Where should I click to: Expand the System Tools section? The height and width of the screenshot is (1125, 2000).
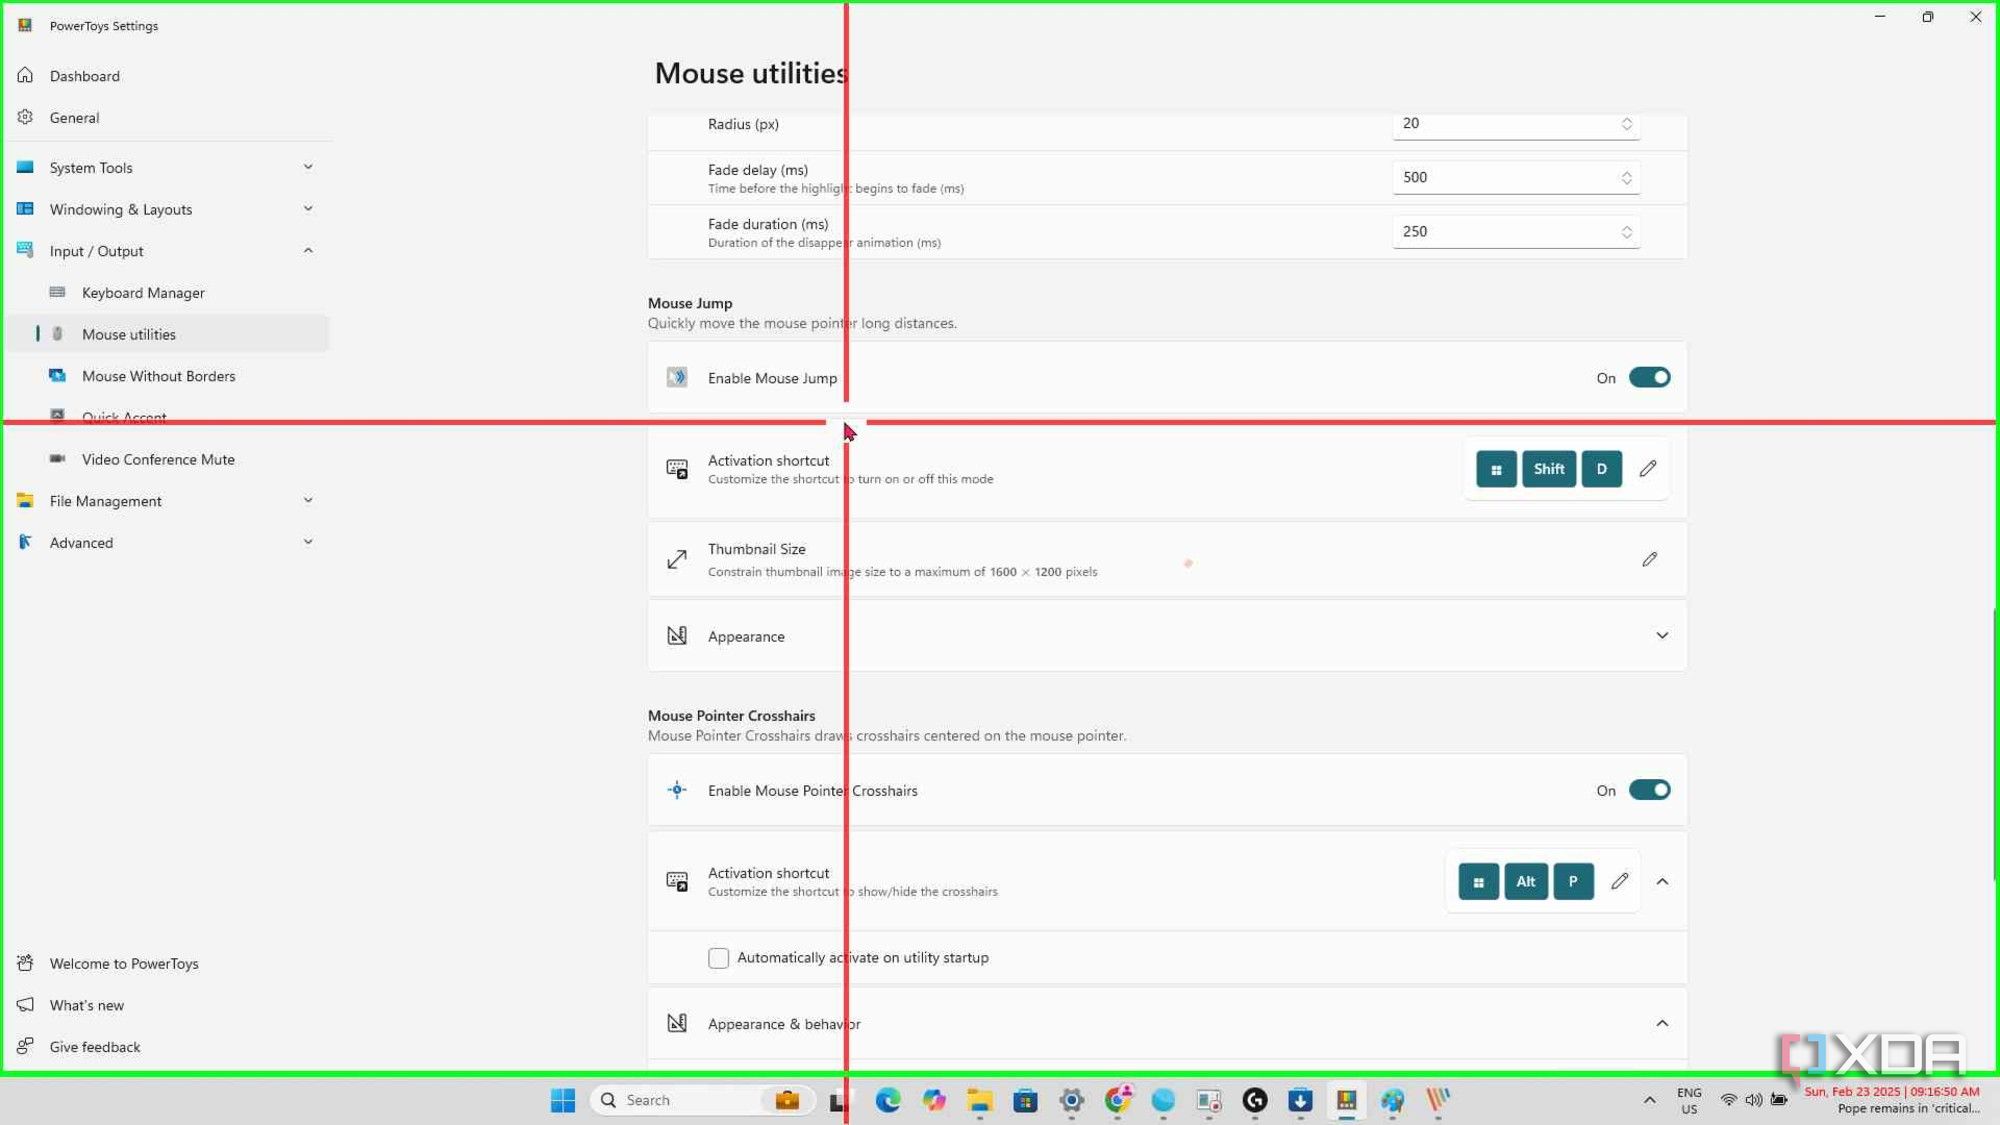[x=168, y=168]
